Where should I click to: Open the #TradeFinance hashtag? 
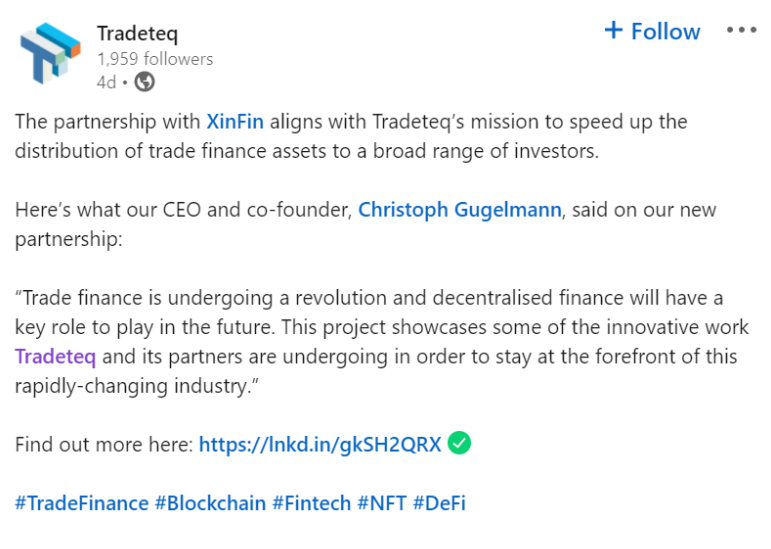coord(82,503)
